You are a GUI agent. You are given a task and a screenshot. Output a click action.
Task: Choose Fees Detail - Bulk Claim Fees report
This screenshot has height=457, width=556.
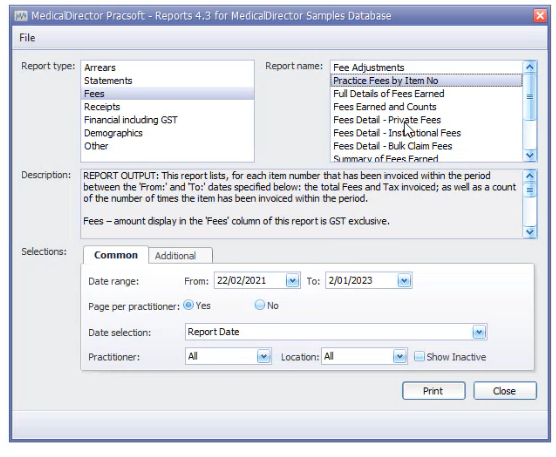click(x=427, y=146)
